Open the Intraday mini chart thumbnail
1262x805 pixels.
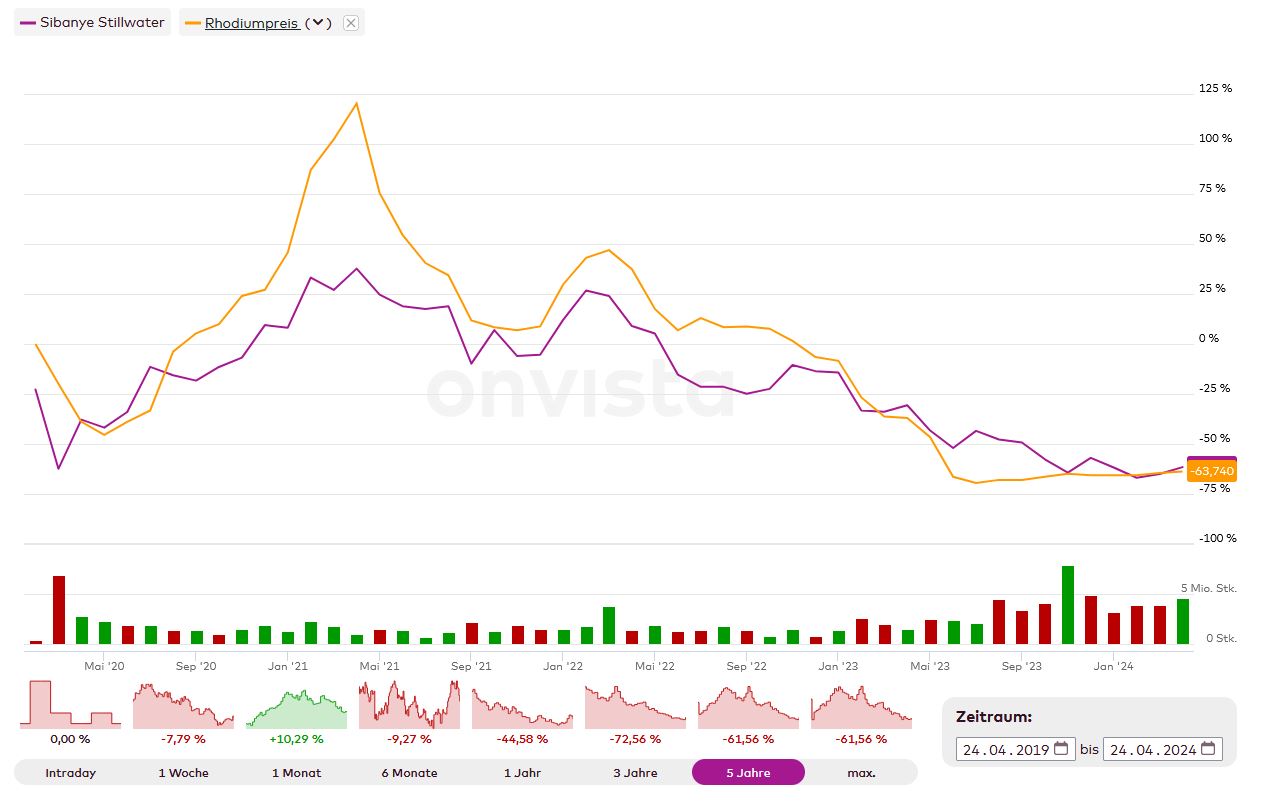pos(70,704)
